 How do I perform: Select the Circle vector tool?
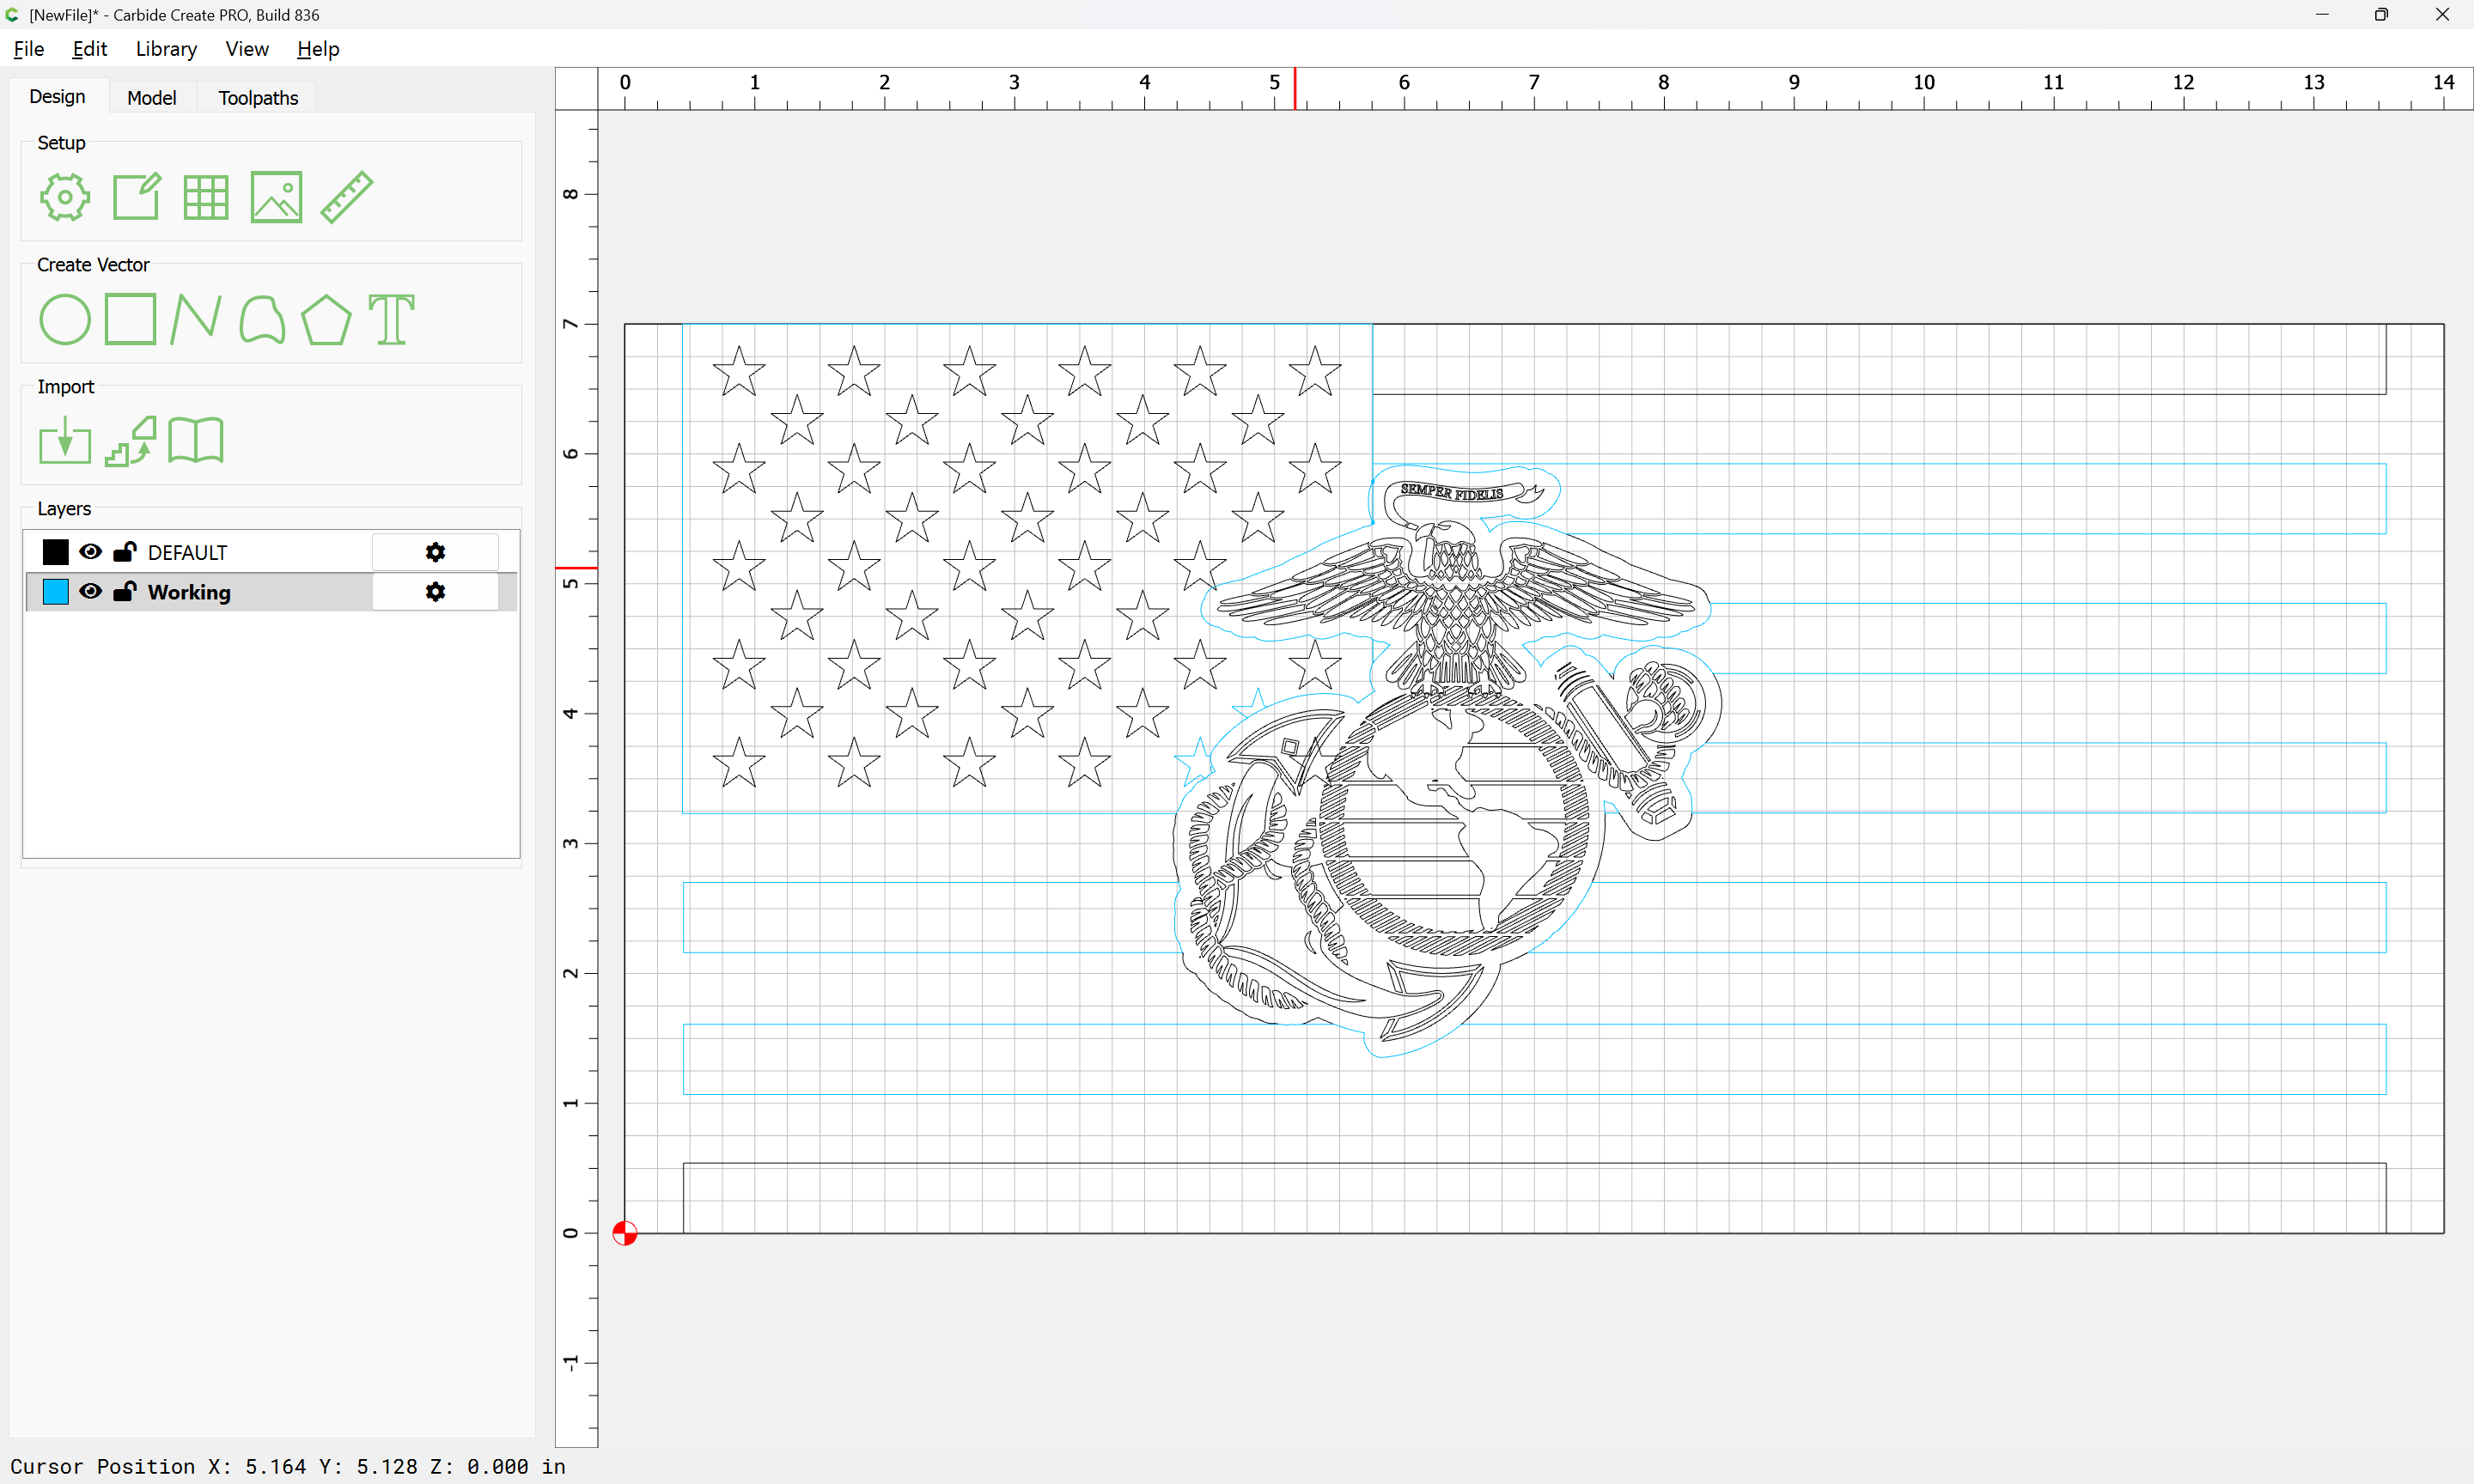coord(65,320)
